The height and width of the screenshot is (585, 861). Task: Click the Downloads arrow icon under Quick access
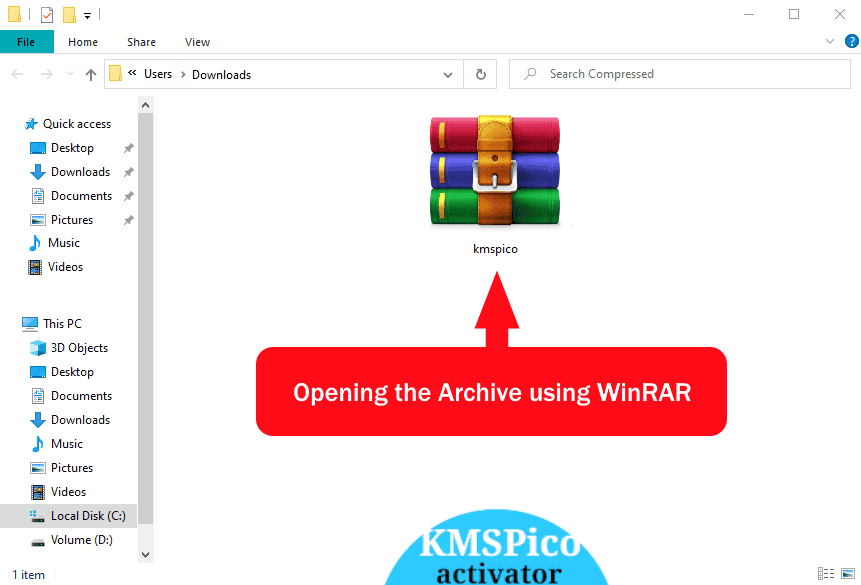38,172
